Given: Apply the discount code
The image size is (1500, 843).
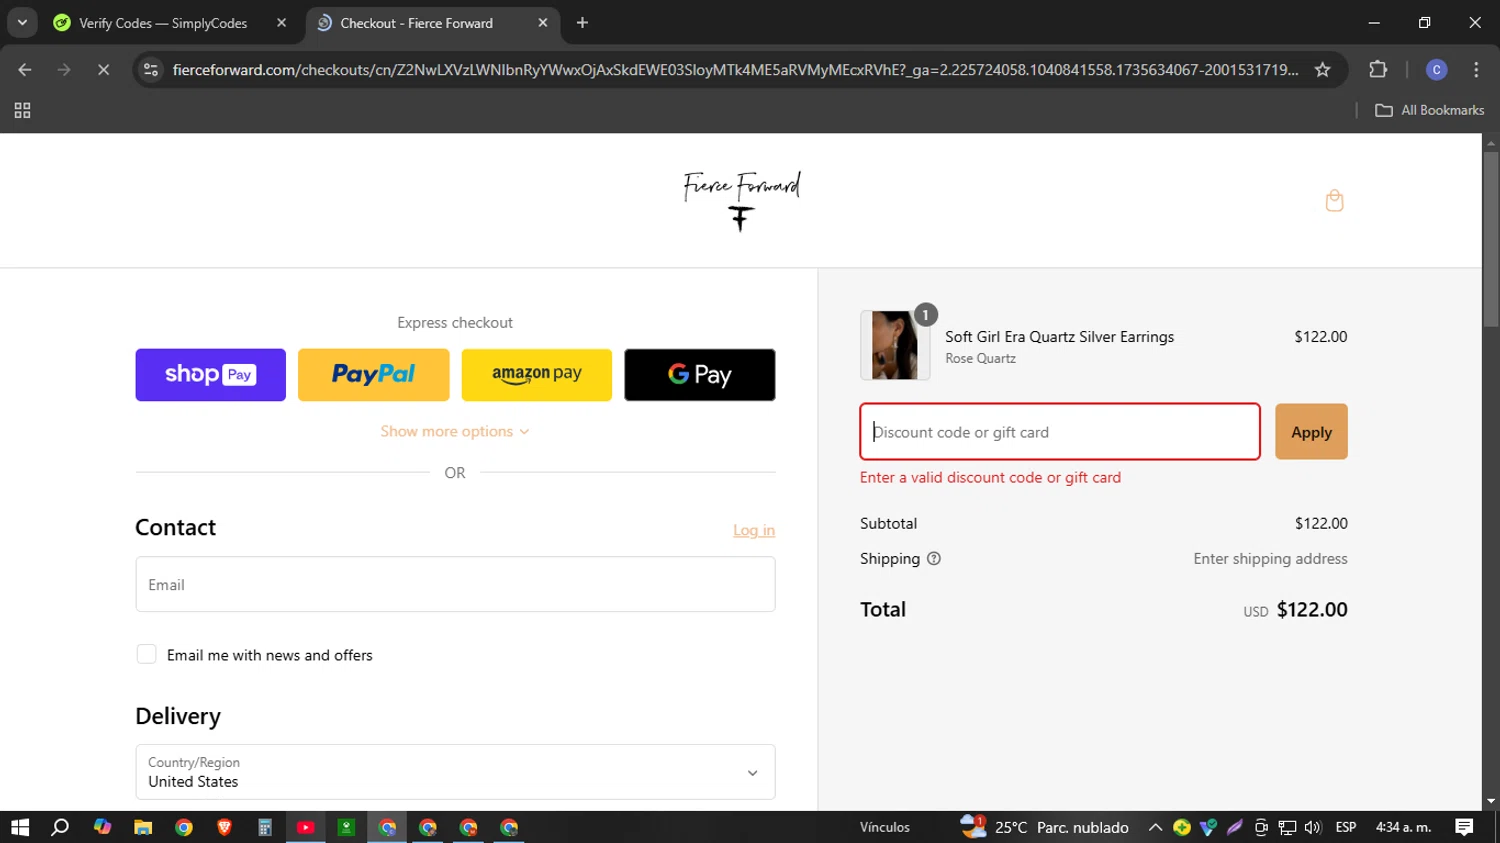Looking at the screenshot, I should pyautogui.click(x=1311, y=432).
